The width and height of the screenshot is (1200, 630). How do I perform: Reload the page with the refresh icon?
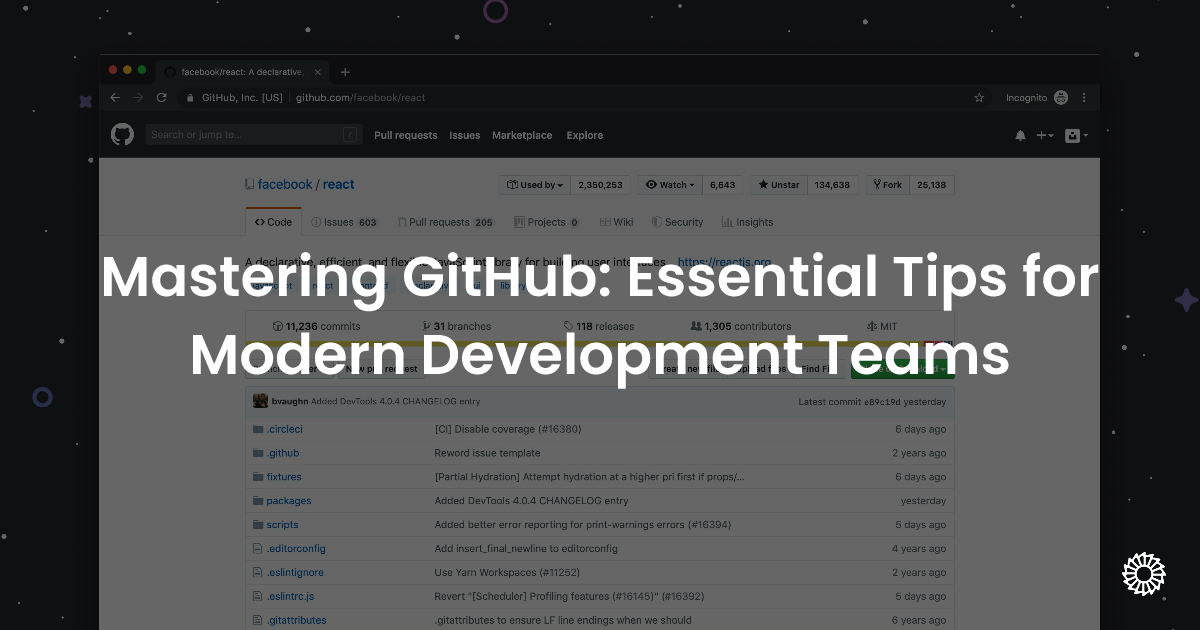click(x=162, y=97)
